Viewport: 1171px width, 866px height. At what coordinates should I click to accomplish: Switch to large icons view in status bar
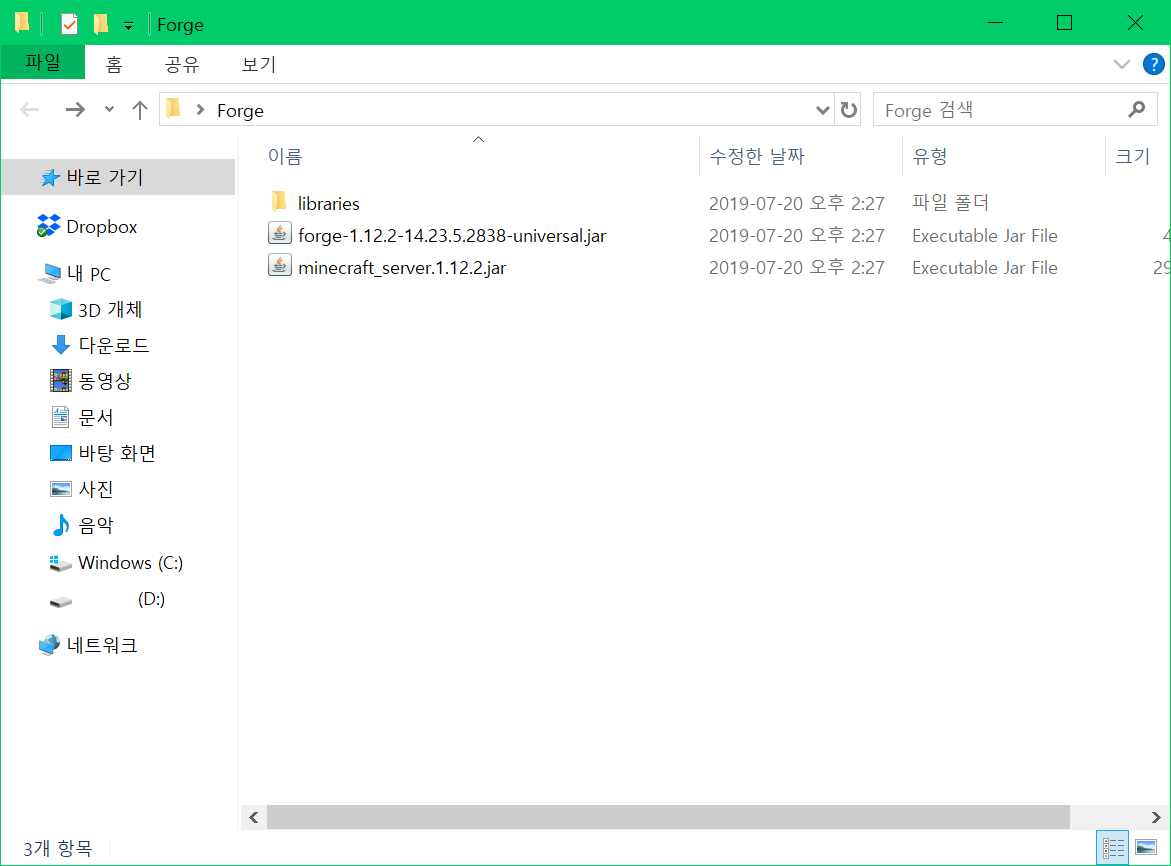pyautogui.click(x=1146, y=847)
